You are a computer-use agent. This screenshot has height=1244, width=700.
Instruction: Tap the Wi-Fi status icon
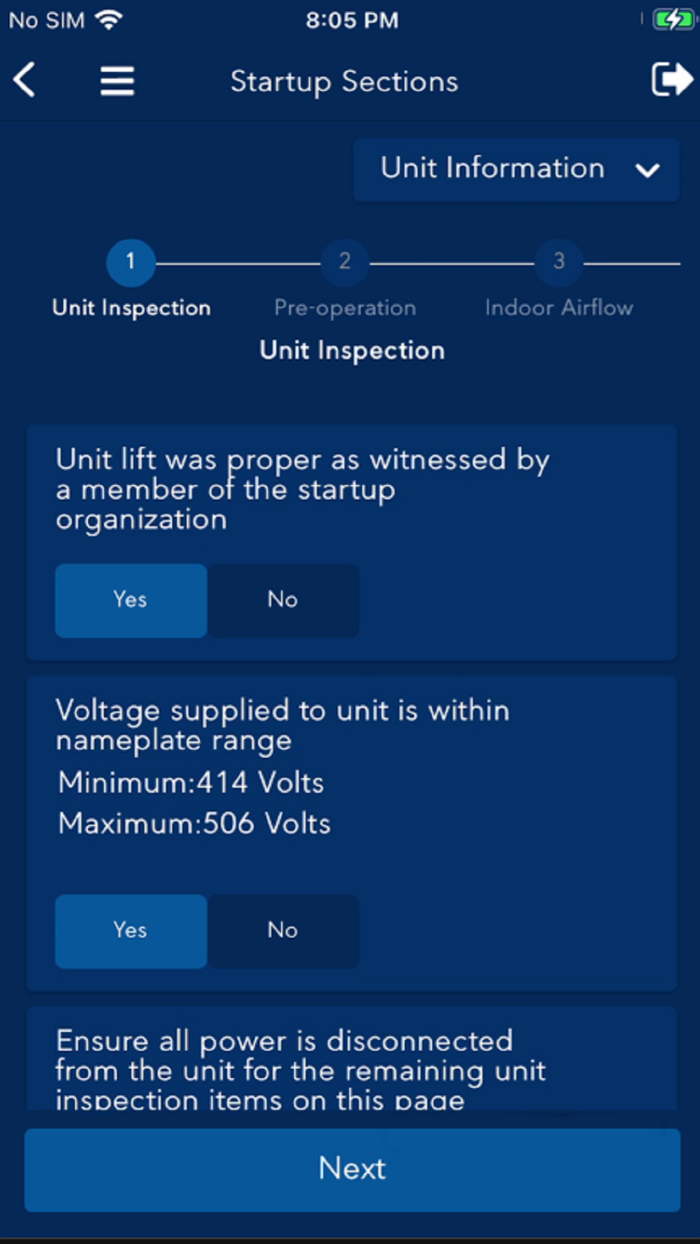pos(110,17)
